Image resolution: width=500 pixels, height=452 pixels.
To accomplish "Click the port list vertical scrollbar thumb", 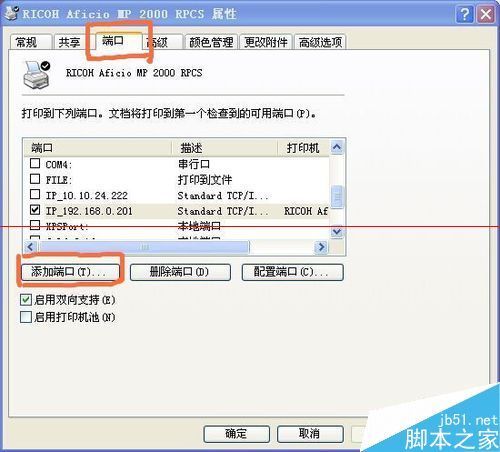I will pos(337,197).
